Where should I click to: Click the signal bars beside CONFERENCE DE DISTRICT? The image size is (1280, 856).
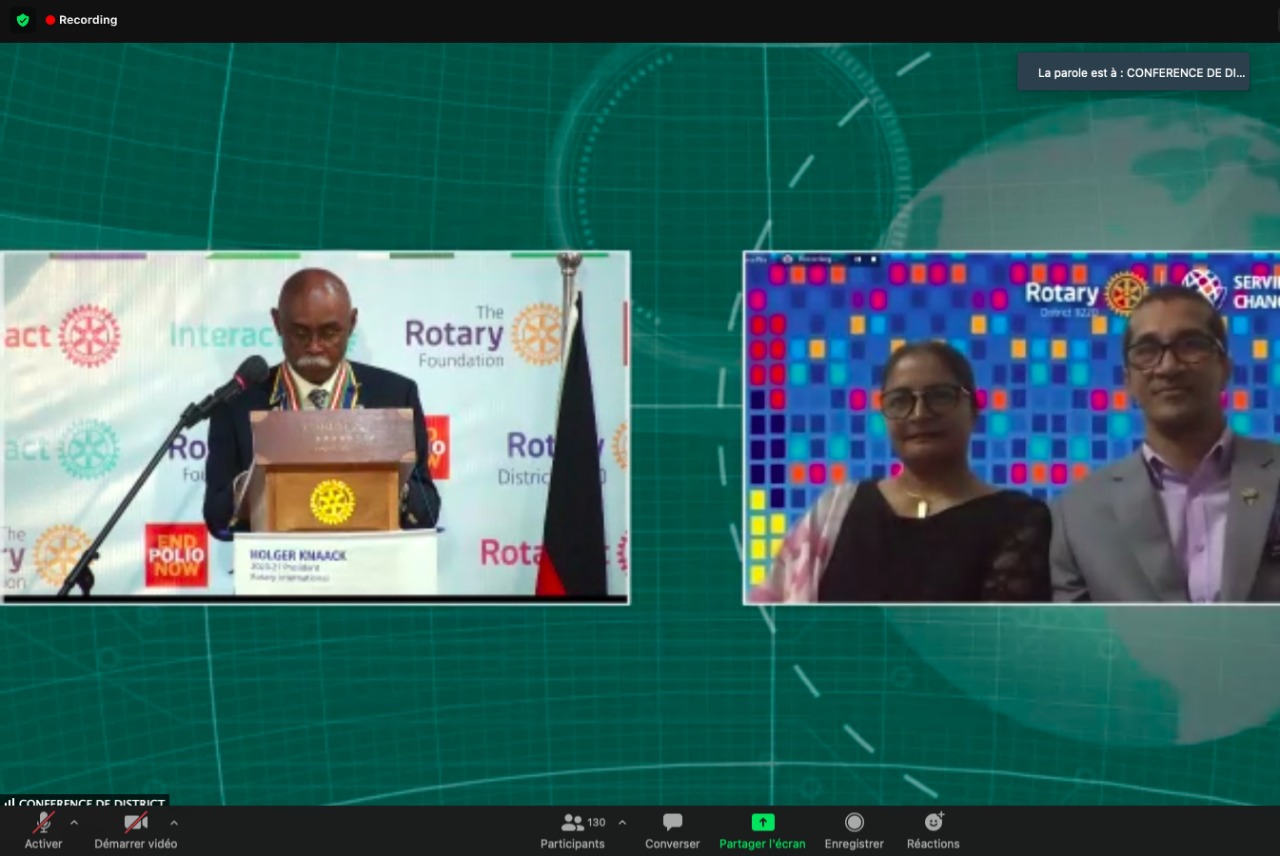pos(9,803)
